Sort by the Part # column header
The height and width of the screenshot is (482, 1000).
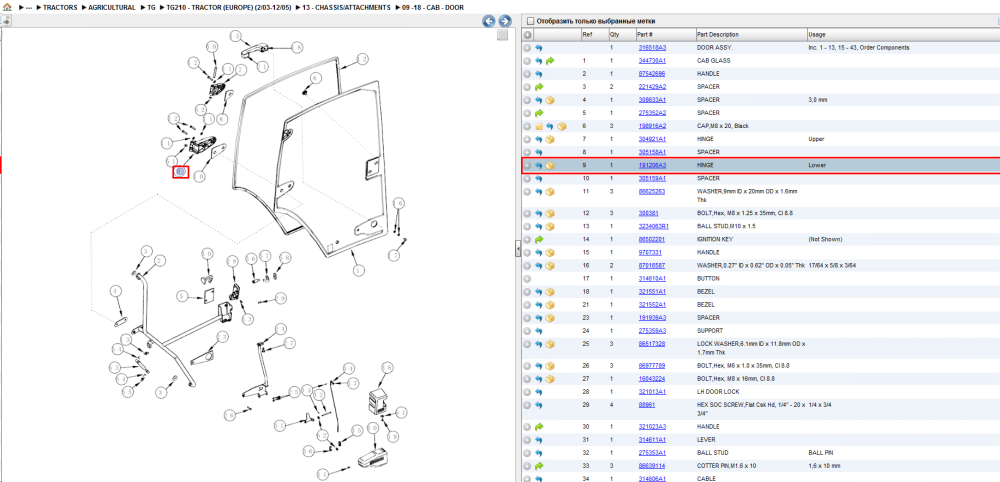tap(665, 34)
